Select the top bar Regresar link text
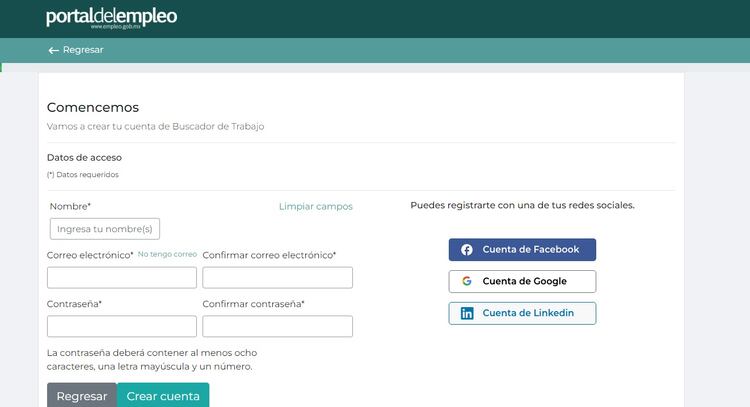 click(x=82, y=50)
